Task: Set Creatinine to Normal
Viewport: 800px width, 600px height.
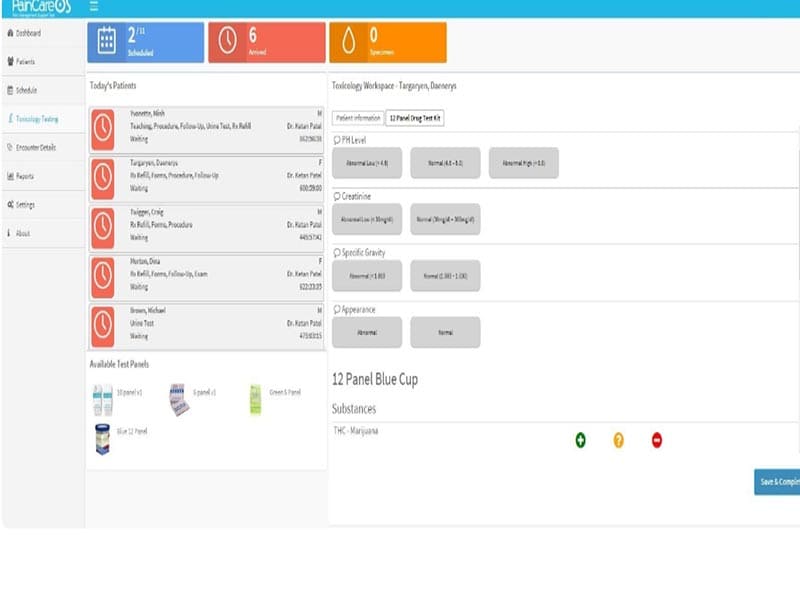Action: coord(445,219)
